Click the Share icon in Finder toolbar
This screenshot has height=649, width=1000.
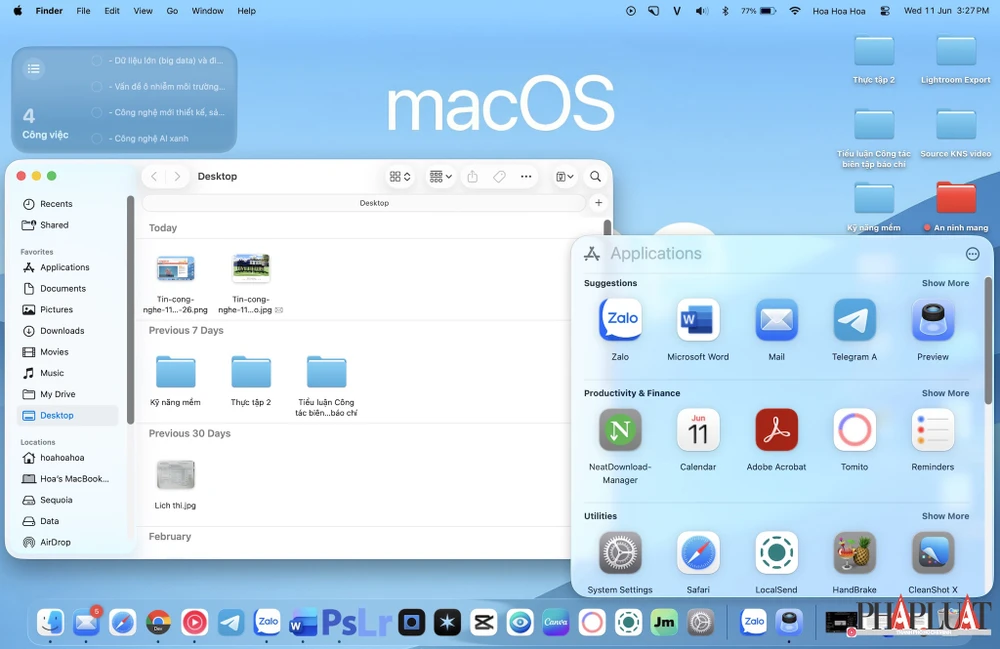[472, 177]
